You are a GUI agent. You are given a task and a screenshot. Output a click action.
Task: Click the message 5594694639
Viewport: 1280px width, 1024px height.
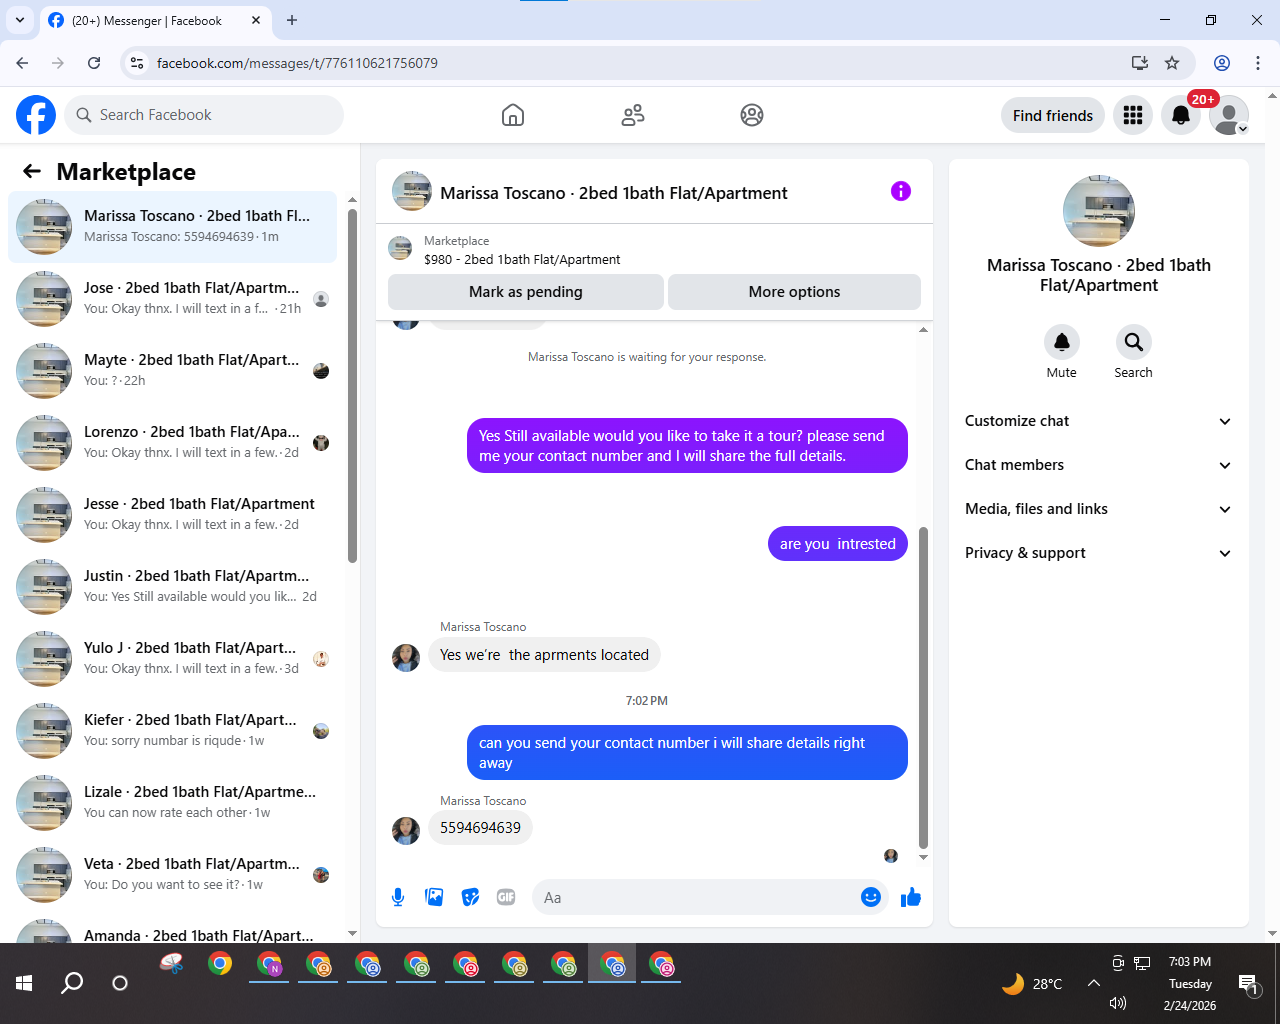(x=480, y=828)
